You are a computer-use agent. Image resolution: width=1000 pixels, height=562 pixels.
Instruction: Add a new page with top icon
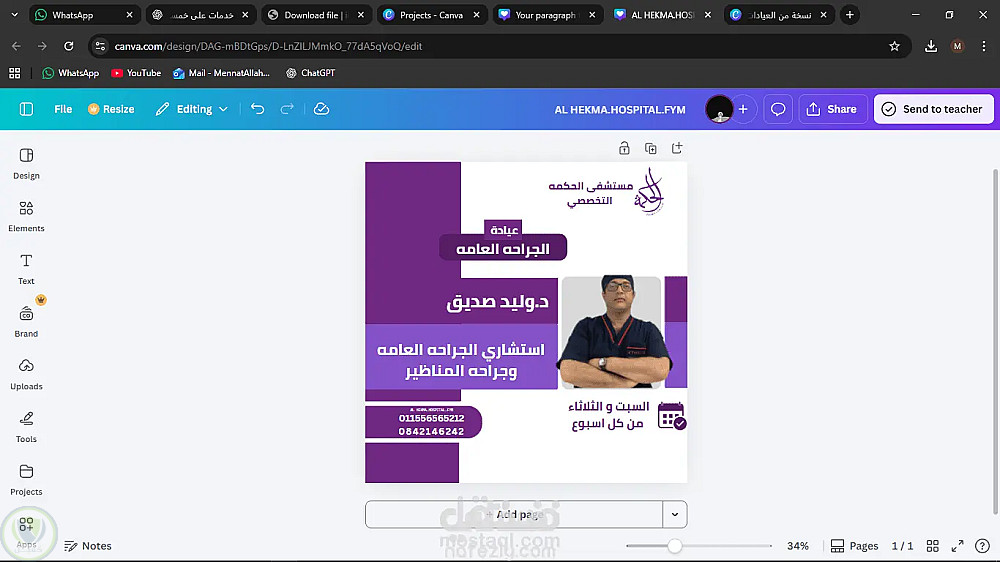[677, 149]
